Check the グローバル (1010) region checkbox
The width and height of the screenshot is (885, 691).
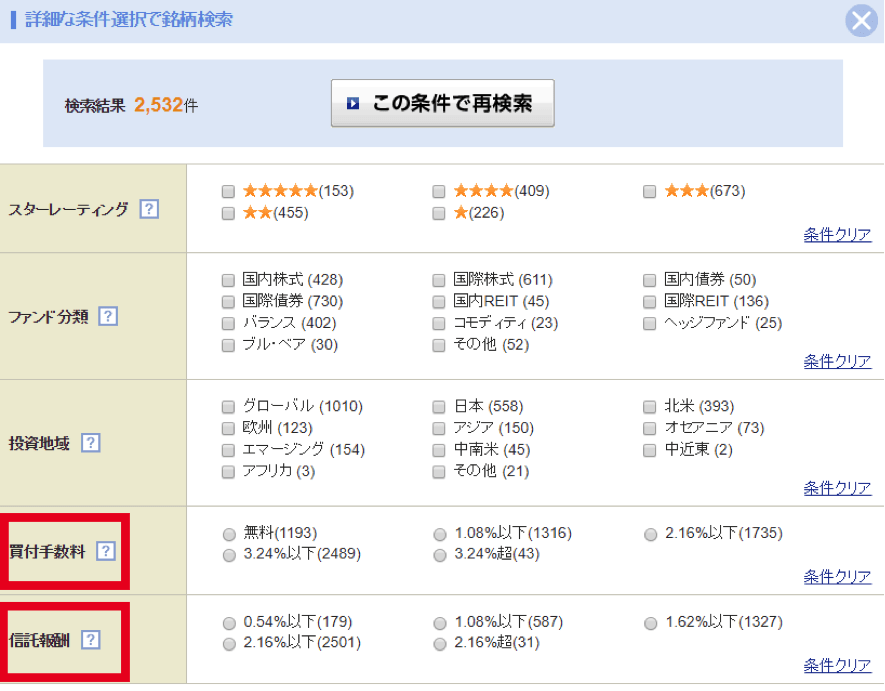pyautogui.click(x=229, y=407)
